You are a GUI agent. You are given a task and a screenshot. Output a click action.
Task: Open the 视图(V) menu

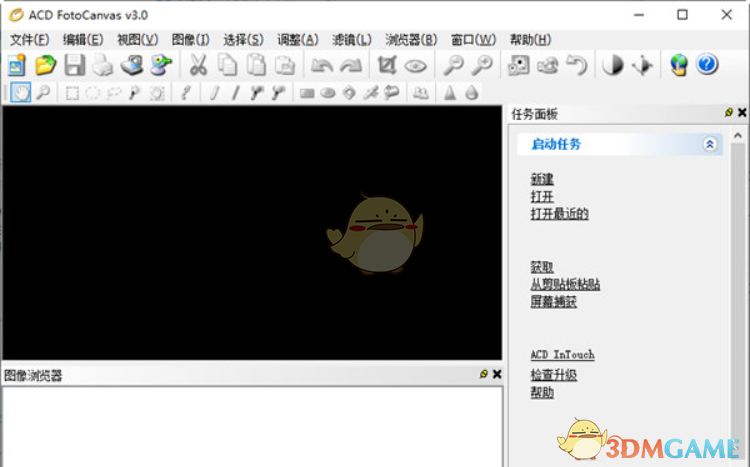138,40
